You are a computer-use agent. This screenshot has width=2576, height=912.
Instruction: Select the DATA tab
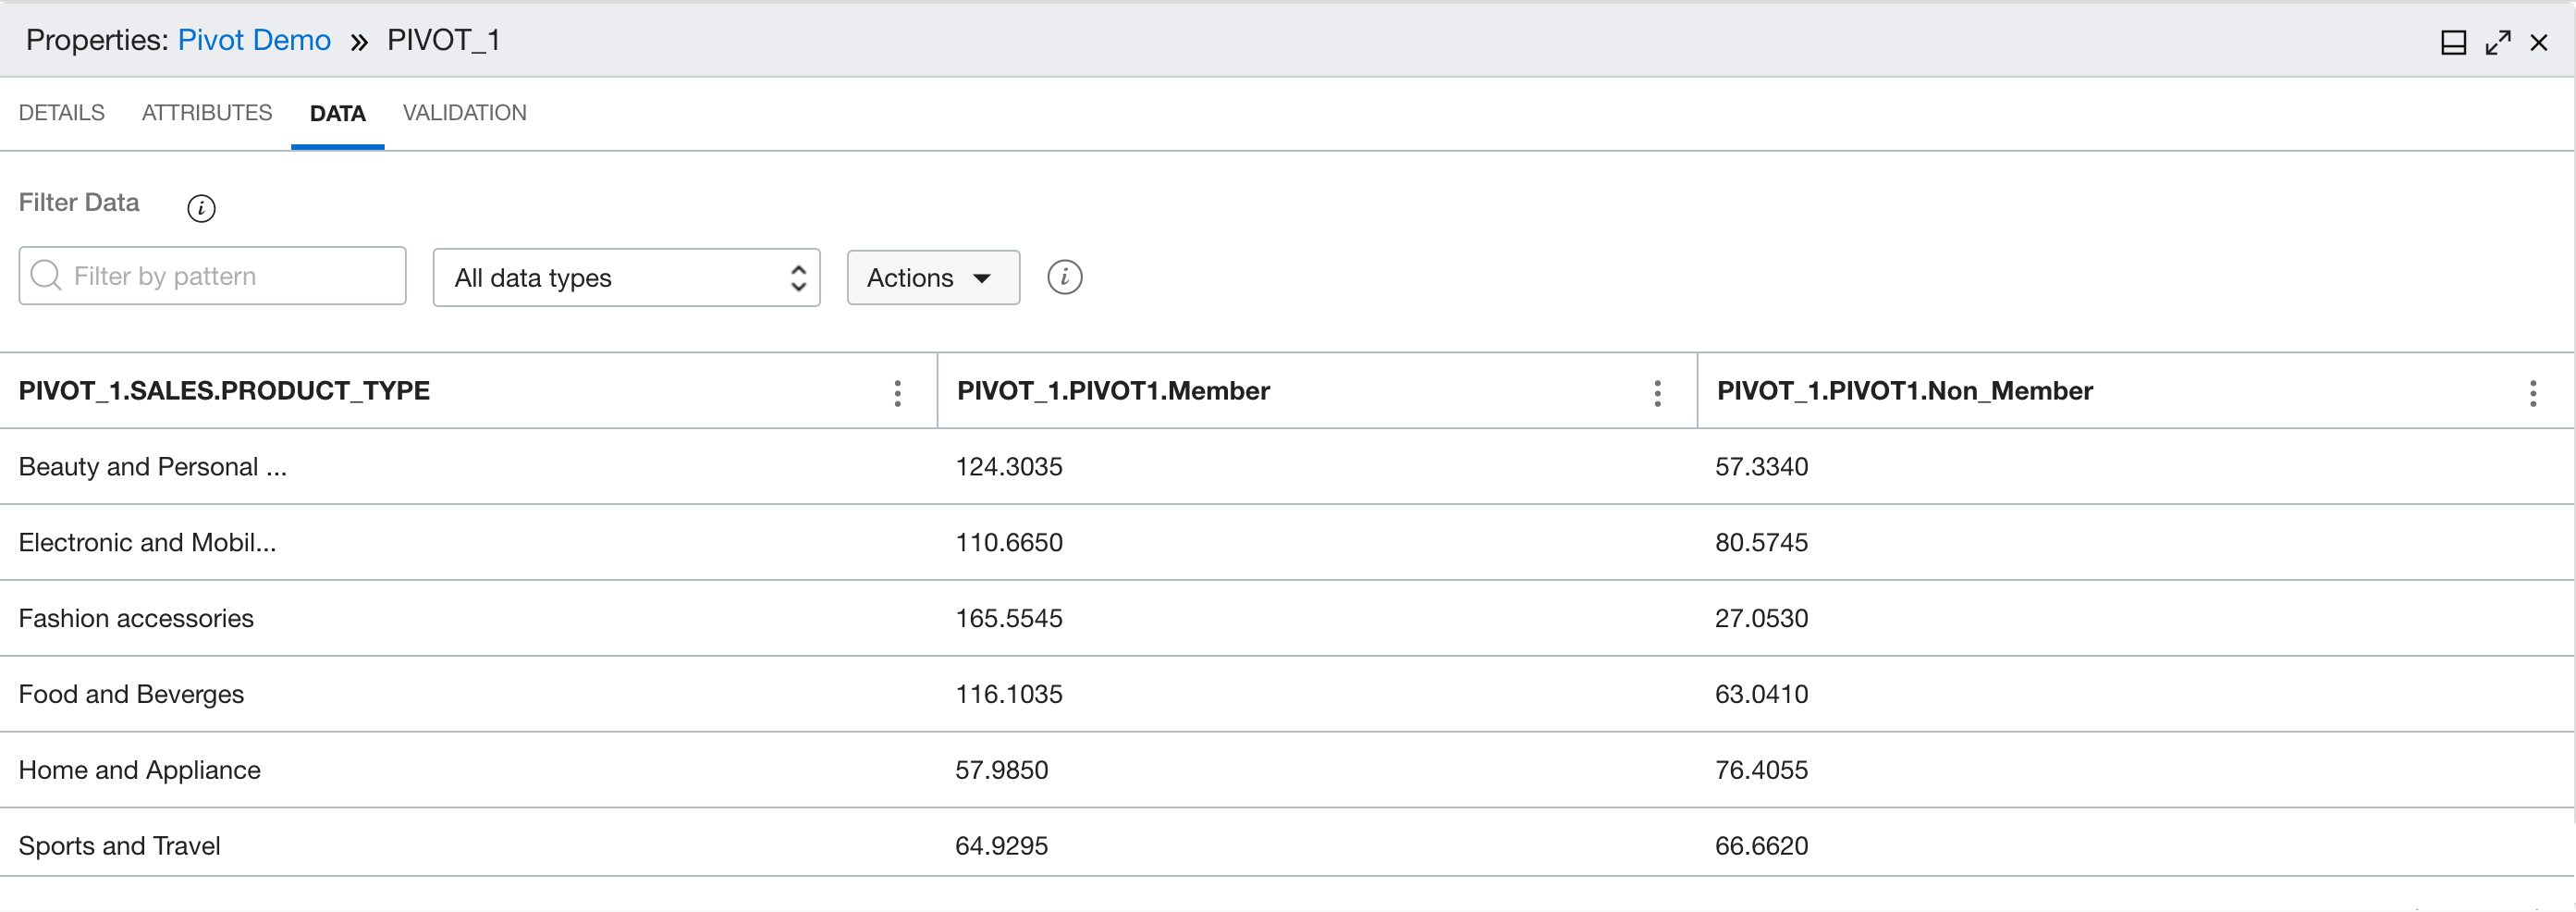coord(337,114)
